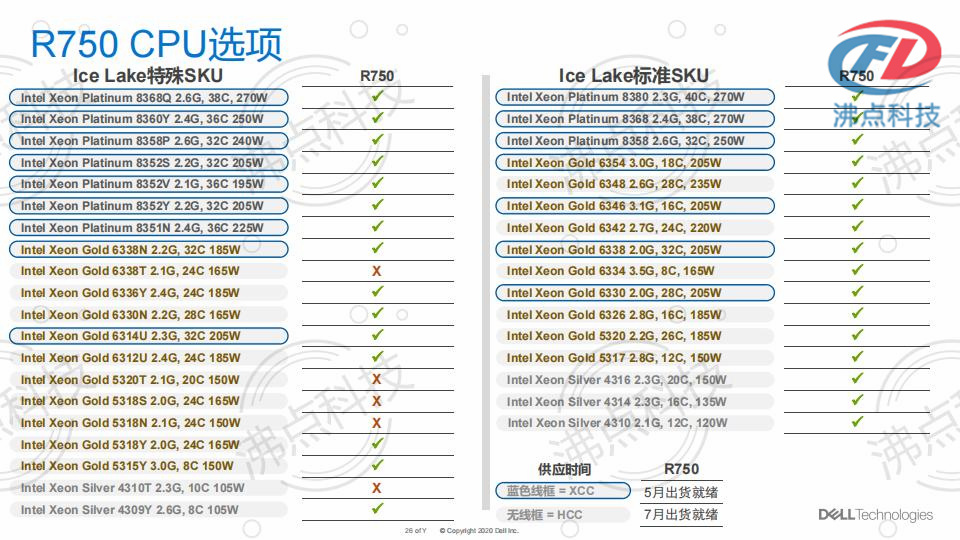The image size is (960, 540).
Task: Click the 蓝色线框 = XCC legend box
Action: 563,491
